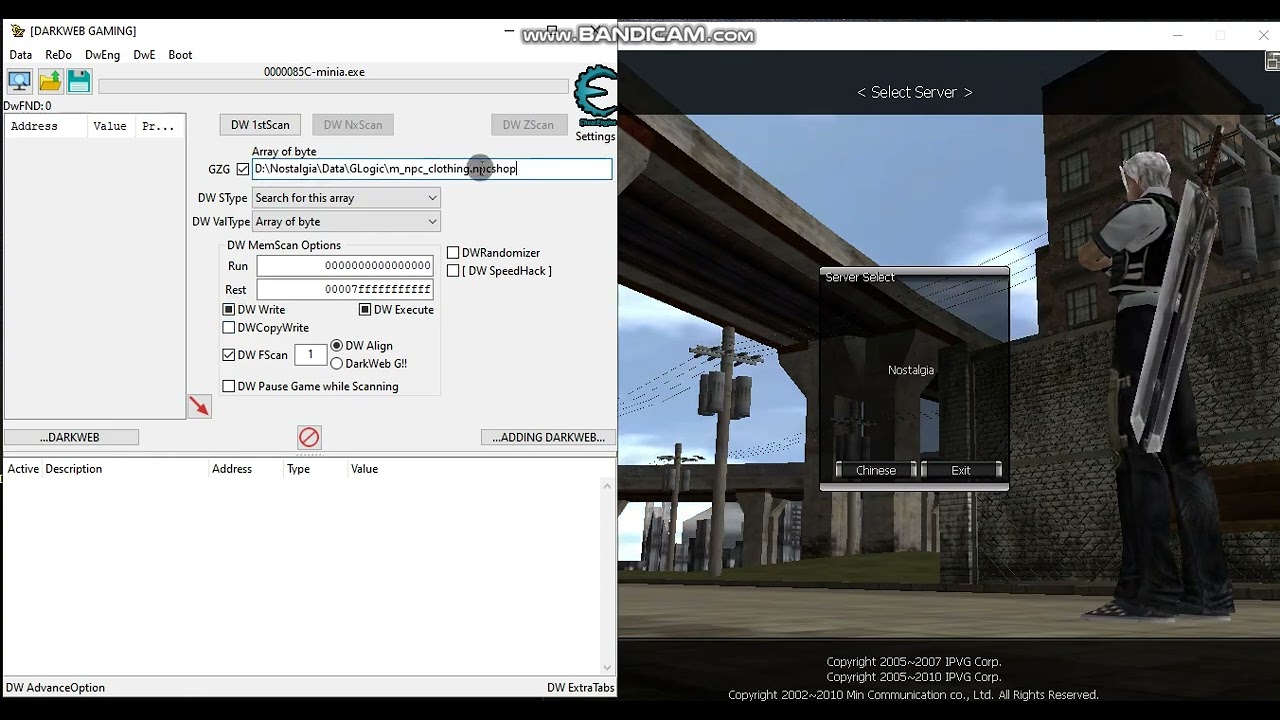Expand the DW ValType dropdown
This screenshot has width=1280, height=720.
346,222
